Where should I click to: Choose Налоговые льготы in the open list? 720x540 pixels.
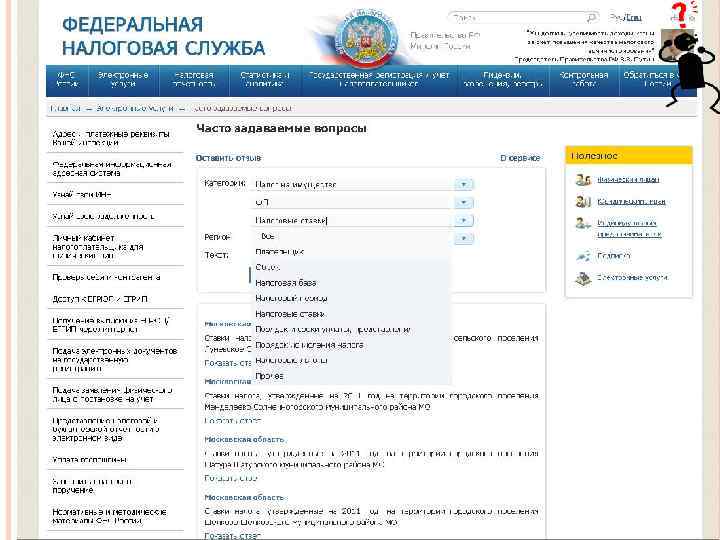tap(351, 360)
